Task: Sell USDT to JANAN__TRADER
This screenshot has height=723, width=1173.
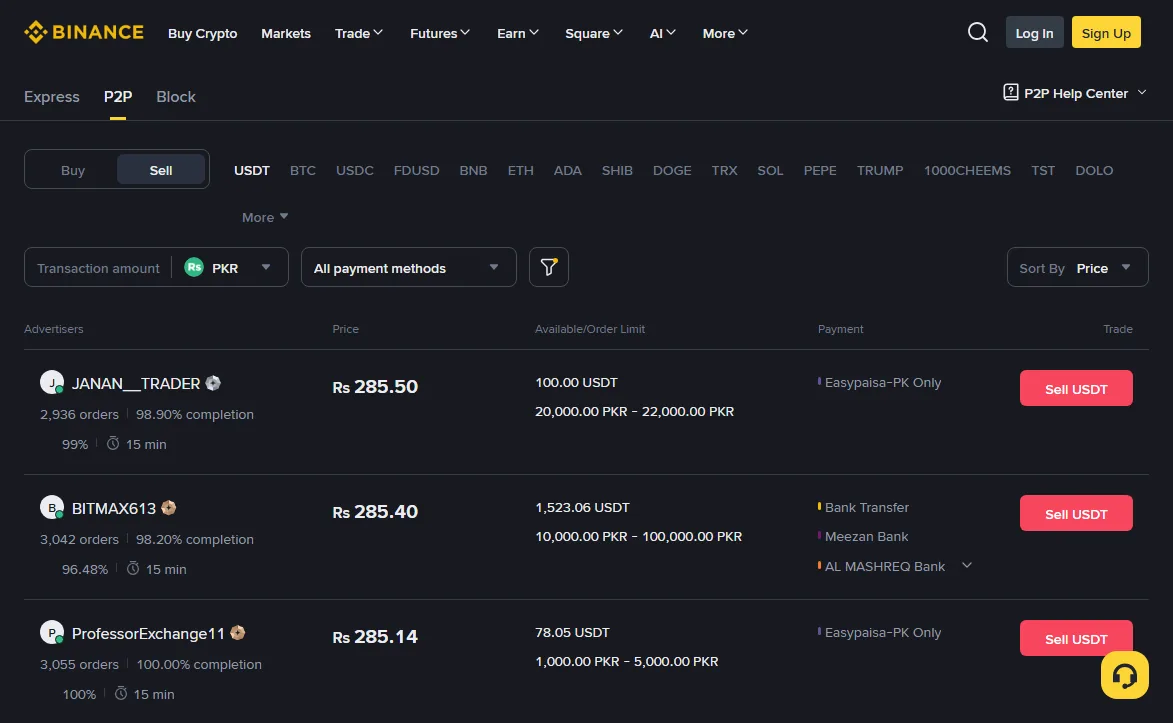Action: click(x=1076, y=388)
